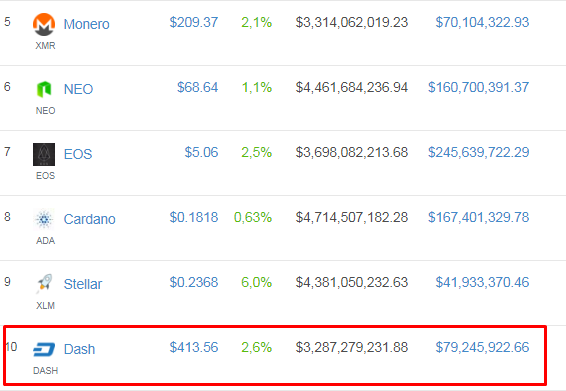Click the XMR ticker label
This screenshot has height=391, width=566.
tap(45, 46)
